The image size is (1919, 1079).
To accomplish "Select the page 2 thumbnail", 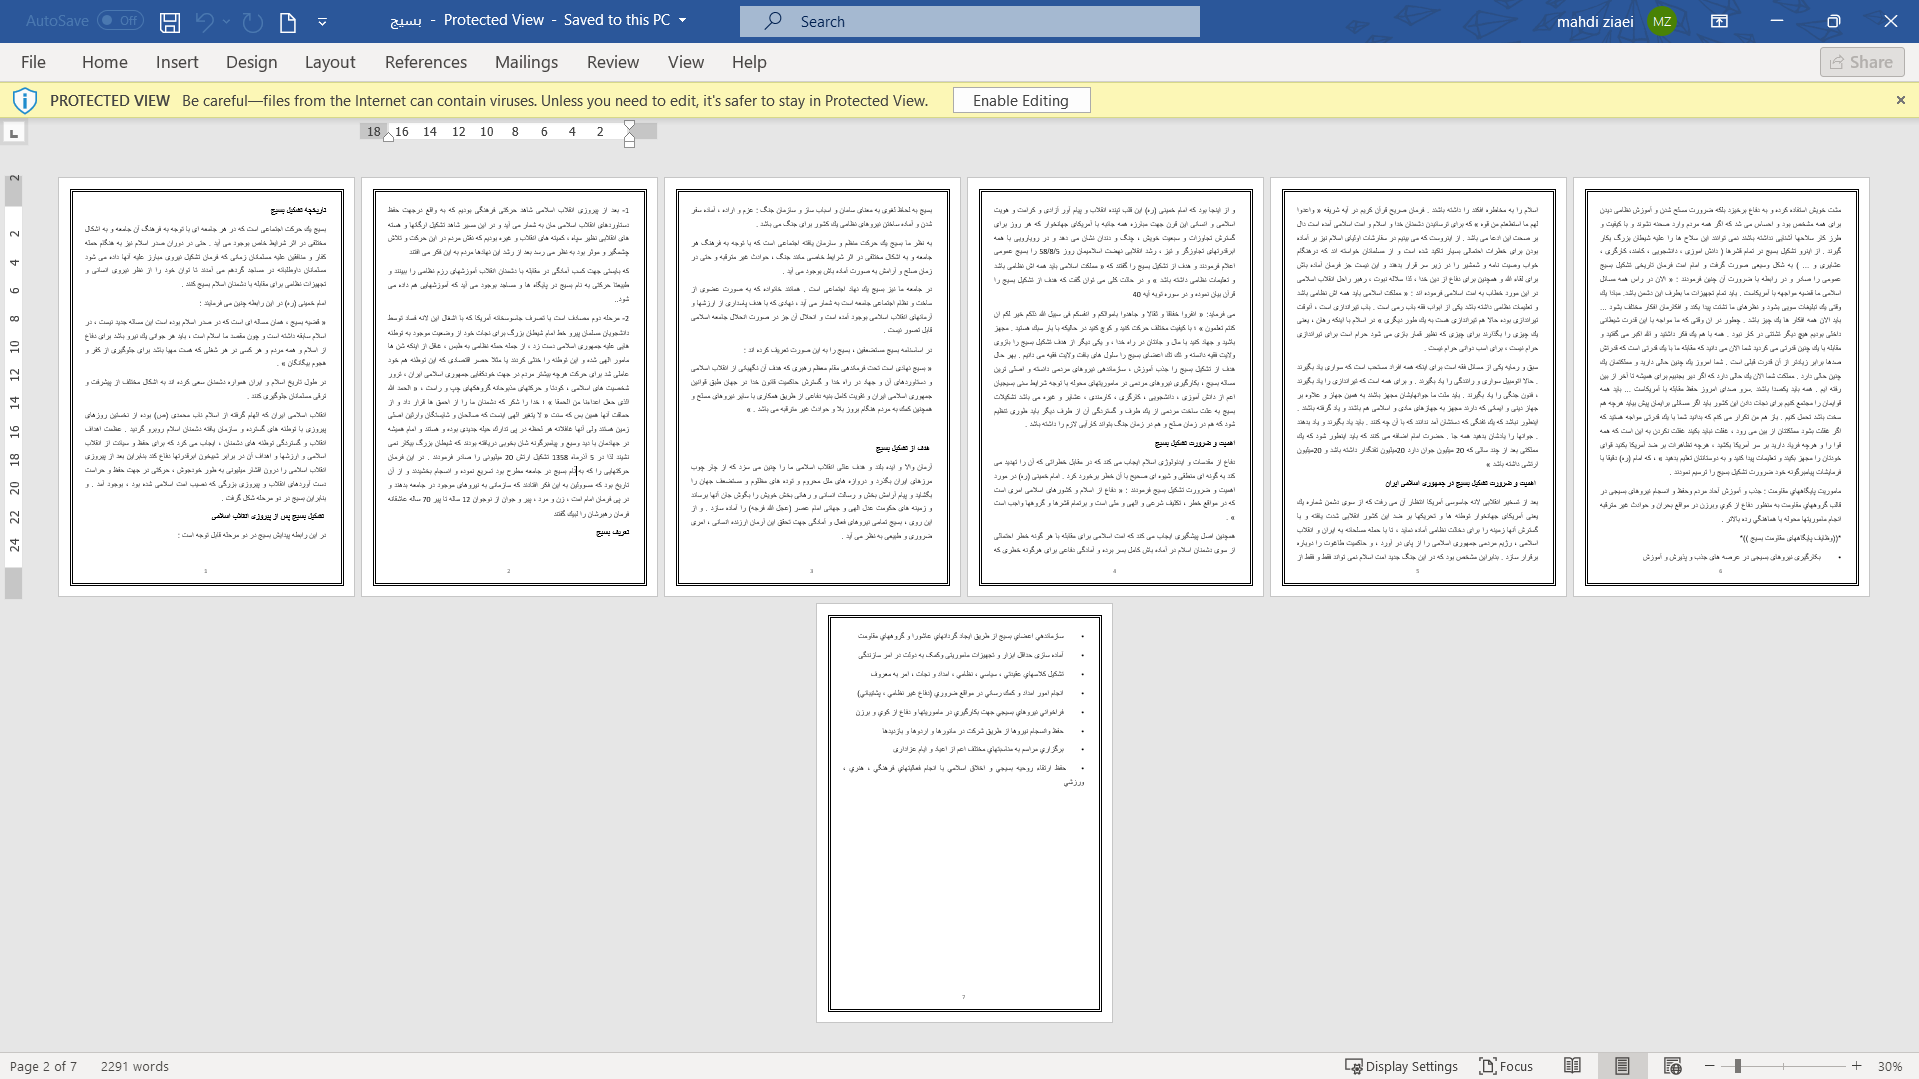I will (x=509, y=387).
